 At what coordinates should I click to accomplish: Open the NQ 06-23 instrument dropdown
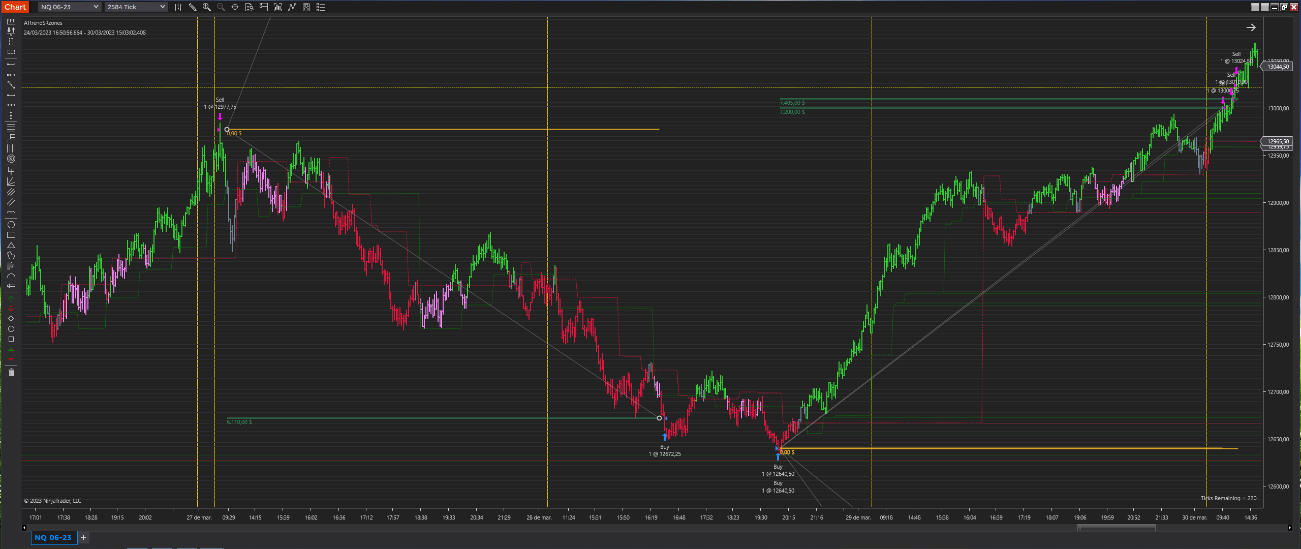(69, 7)
